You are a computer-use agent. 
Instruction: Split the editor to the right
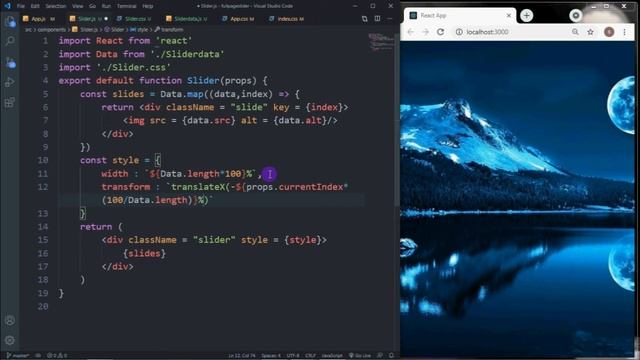pyautogui.click(x=378, y=19)
